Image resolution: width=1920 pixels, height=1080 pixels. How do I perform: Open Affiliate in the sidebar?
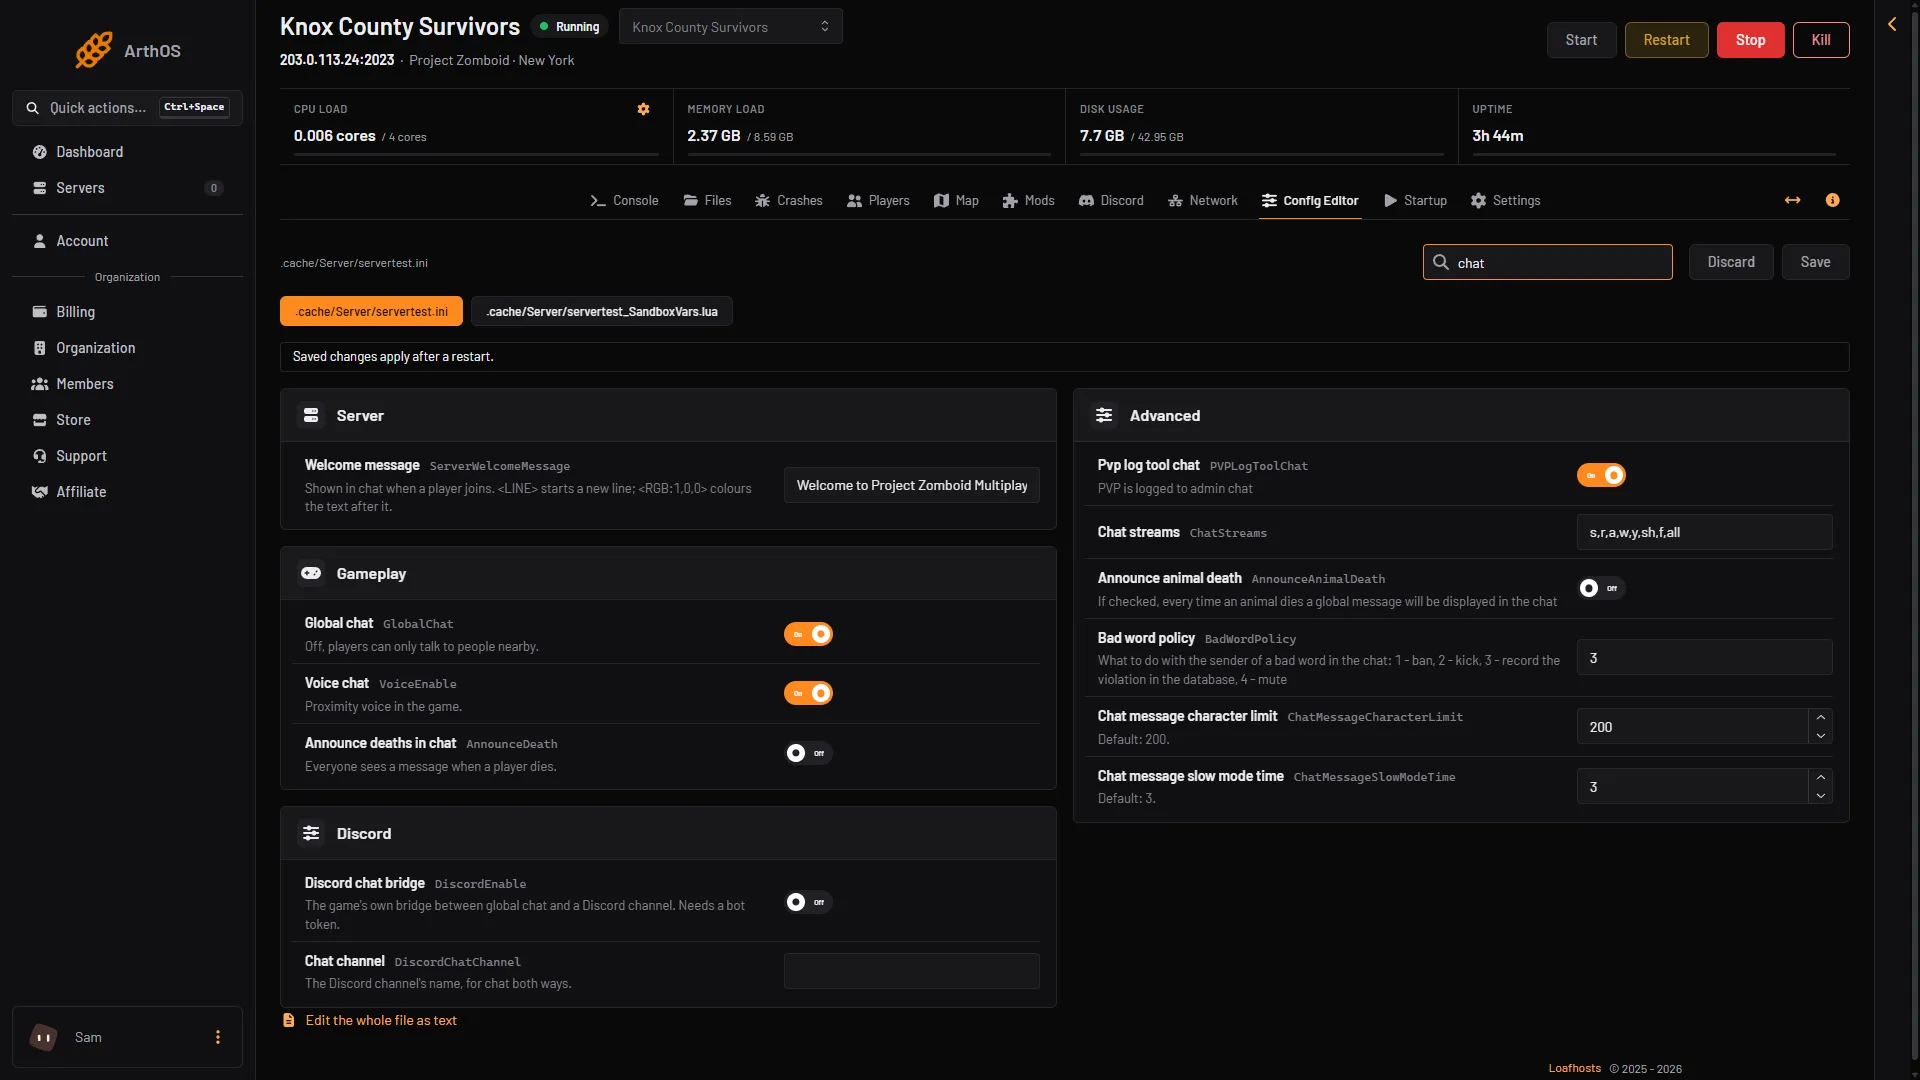[x=127, y=492]
